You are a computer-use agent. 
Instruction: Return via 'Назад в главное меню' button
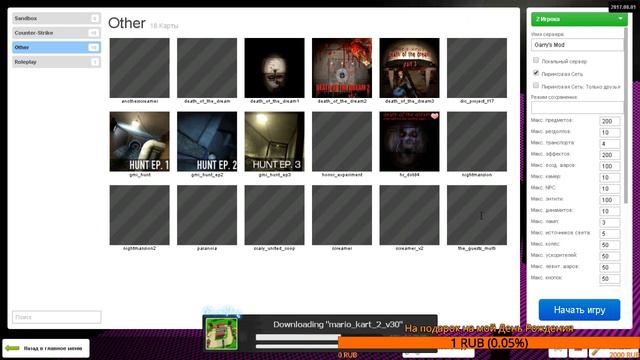coord(46,348)
